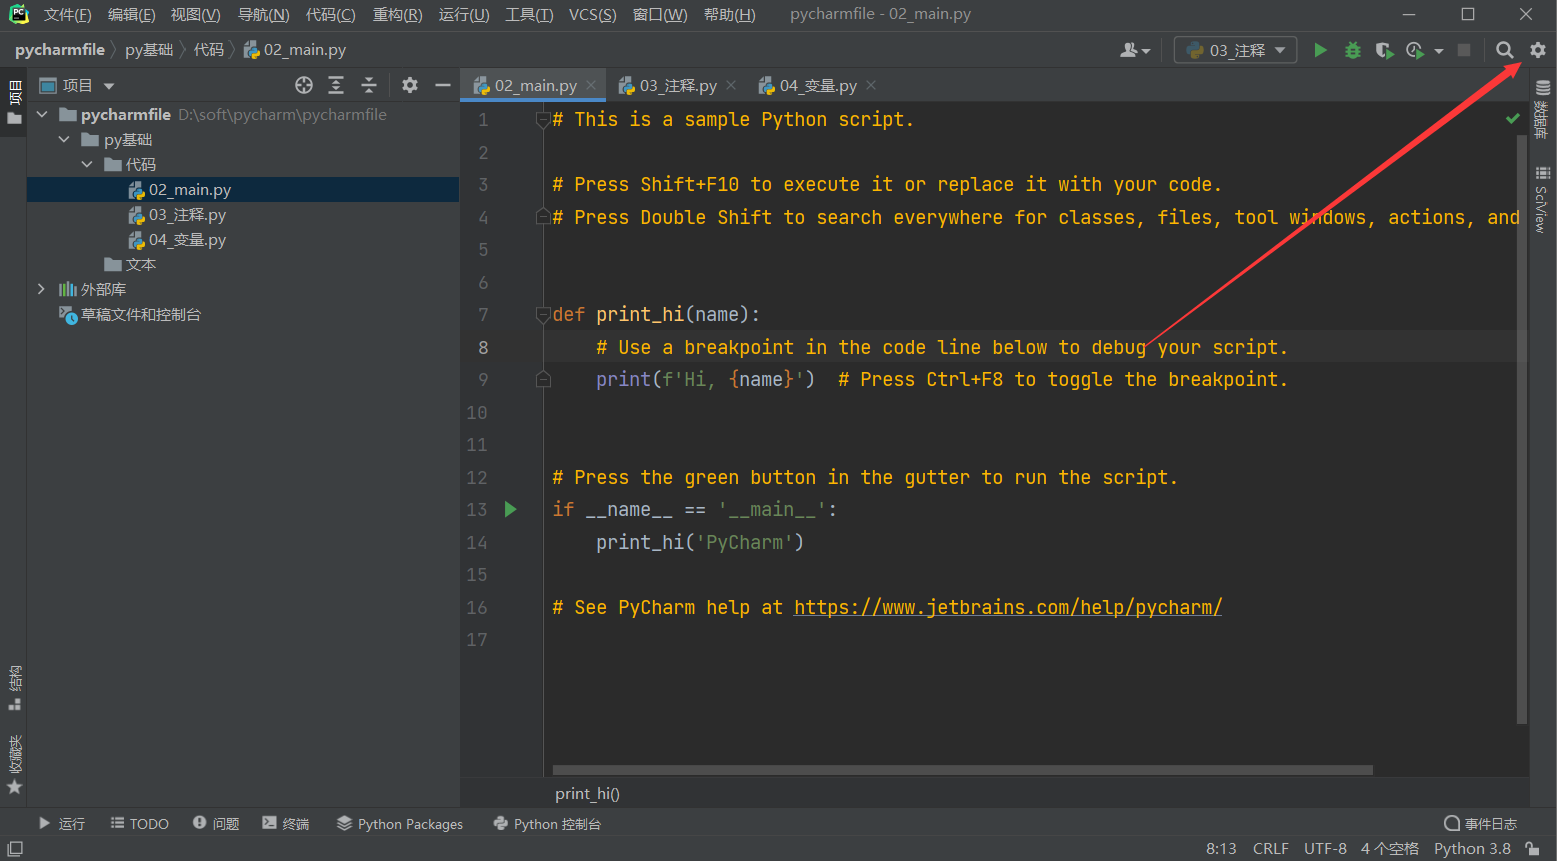Expand the 外部库 node
This screenshot has width=1557, height=861.
point(41,289)
